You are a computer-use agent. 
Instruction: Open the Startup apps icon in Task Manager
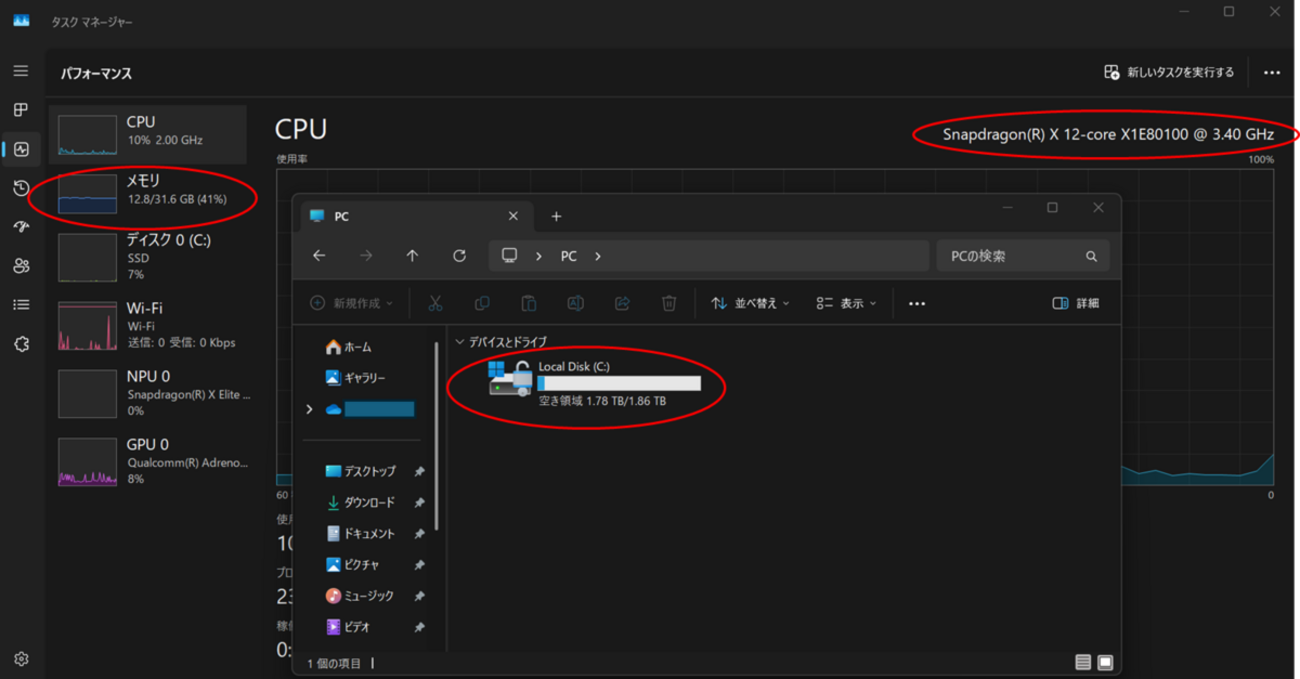click(x=21, y=227)
